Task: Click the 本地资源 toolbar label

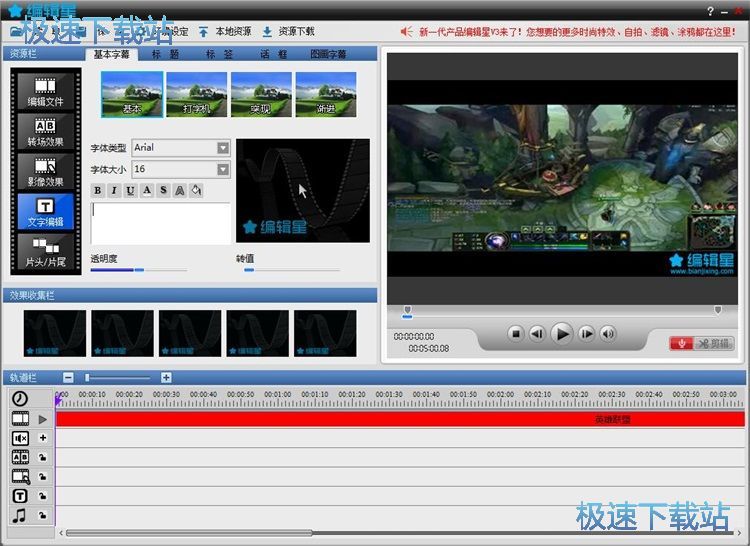Action: pyautogui.click(x=233, y=32)
